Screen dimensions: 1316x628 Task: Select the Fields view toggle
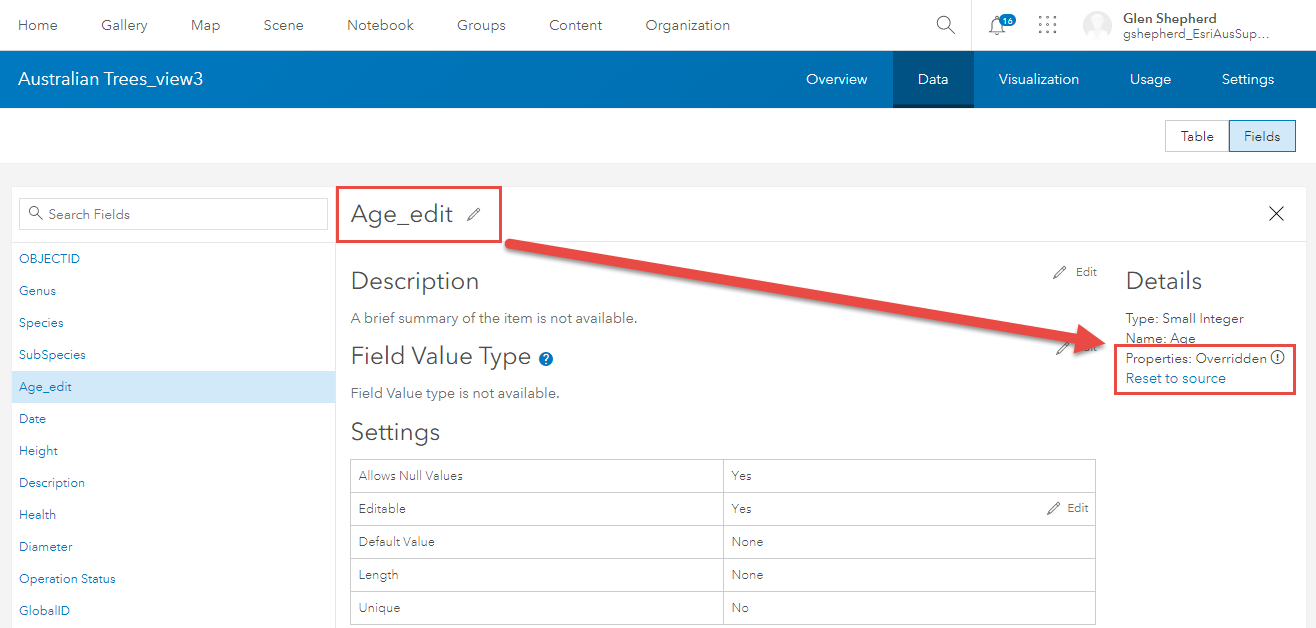click(1261, 136)
